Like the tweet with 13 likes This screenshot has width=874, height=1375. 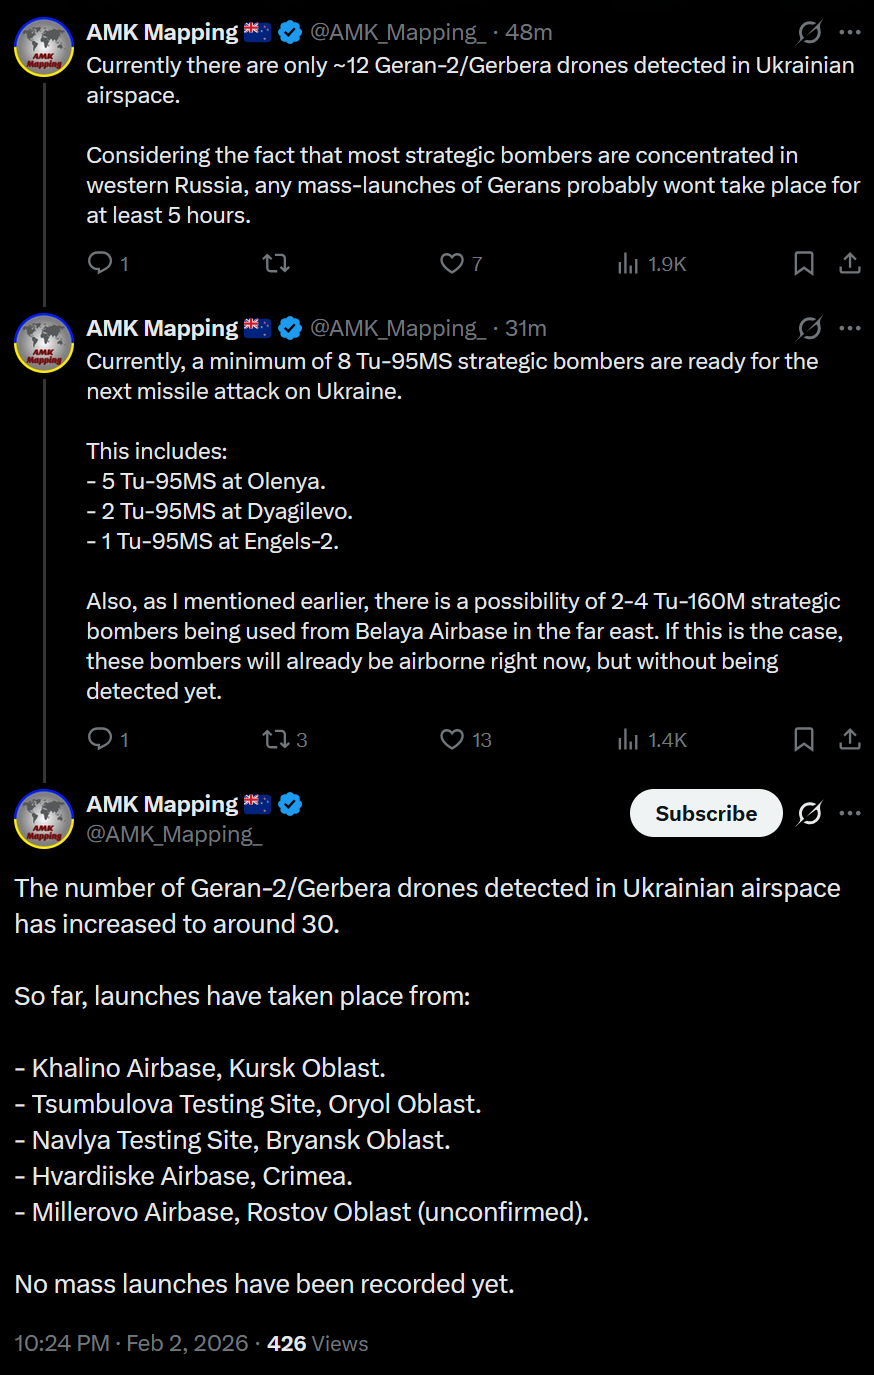click(452, 739)
